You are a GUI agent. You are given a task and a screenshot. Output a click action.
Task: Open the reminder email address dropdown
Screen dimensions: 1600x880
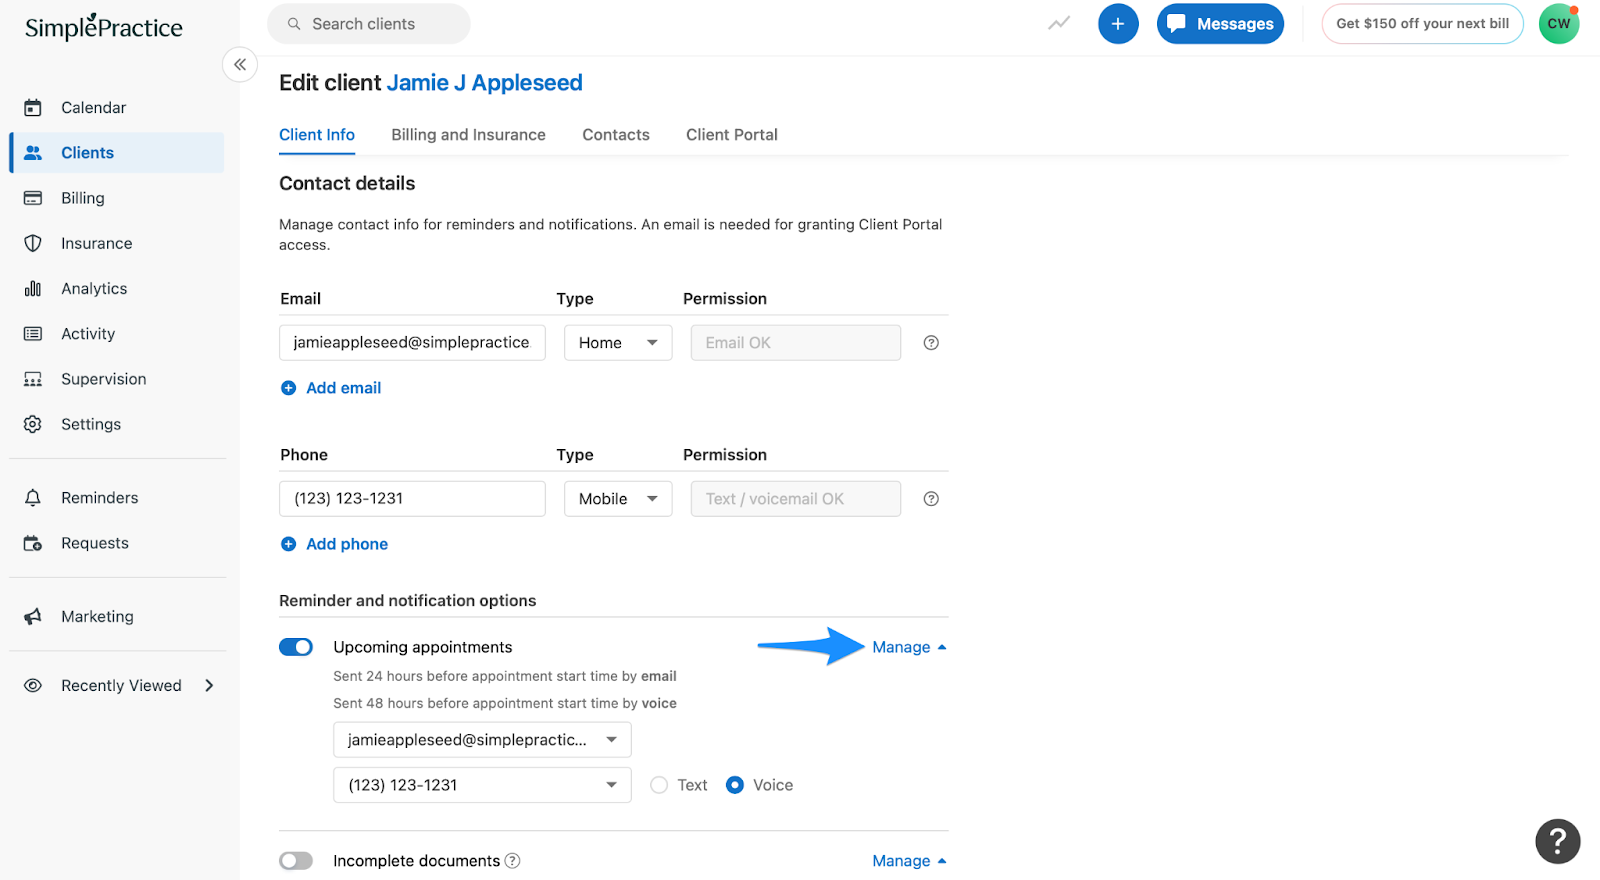tap(482, 740)
